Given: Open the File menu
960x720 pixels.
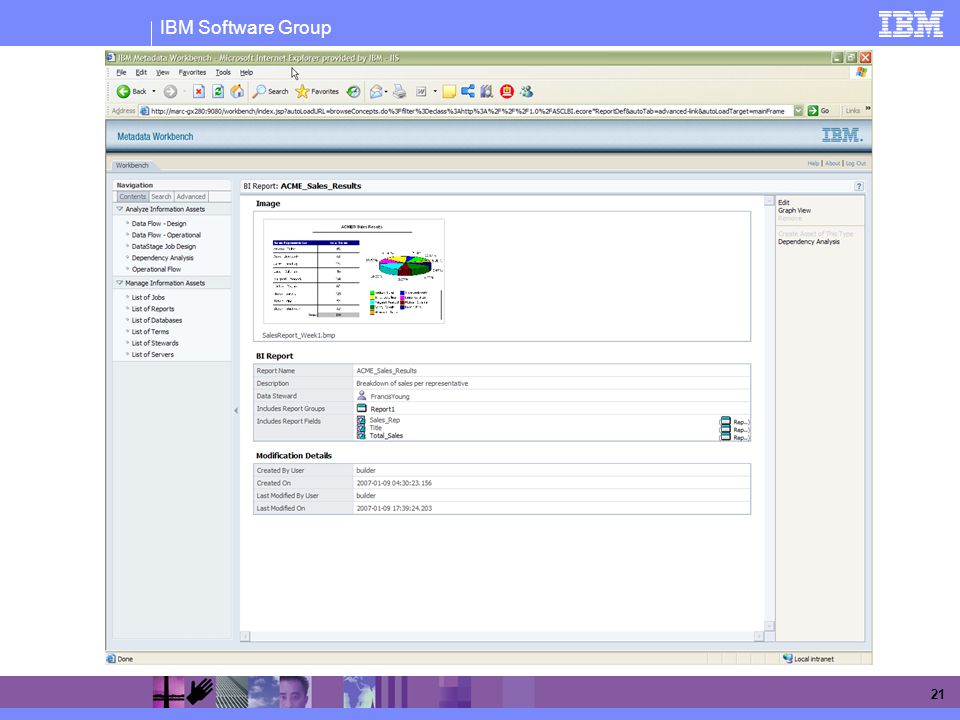Looking at the screenshot, I should [x=121, y=72].
